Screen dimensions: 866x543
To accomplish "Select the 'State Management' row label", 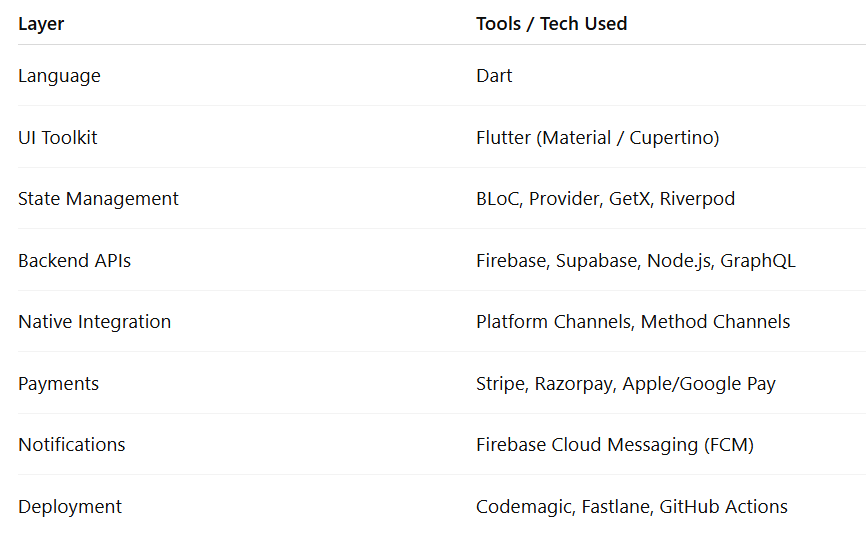I will pyautogui.click(x=98, y=198).
